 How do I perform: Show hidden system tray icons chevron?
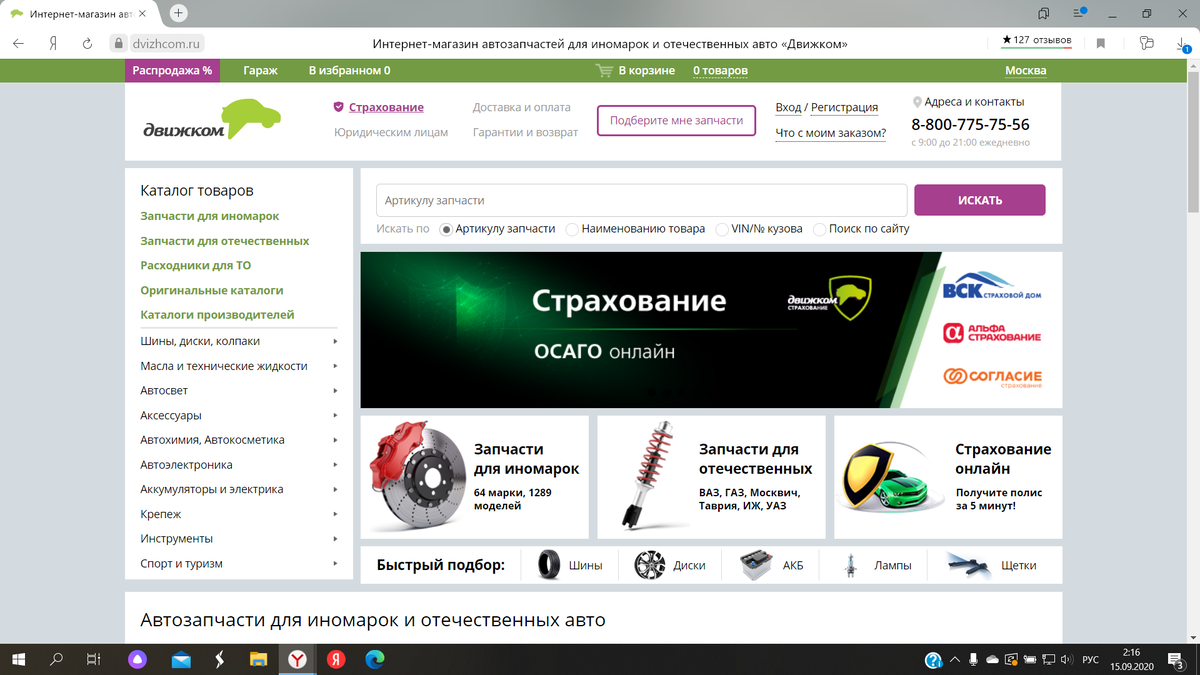(x=955, y=659)
